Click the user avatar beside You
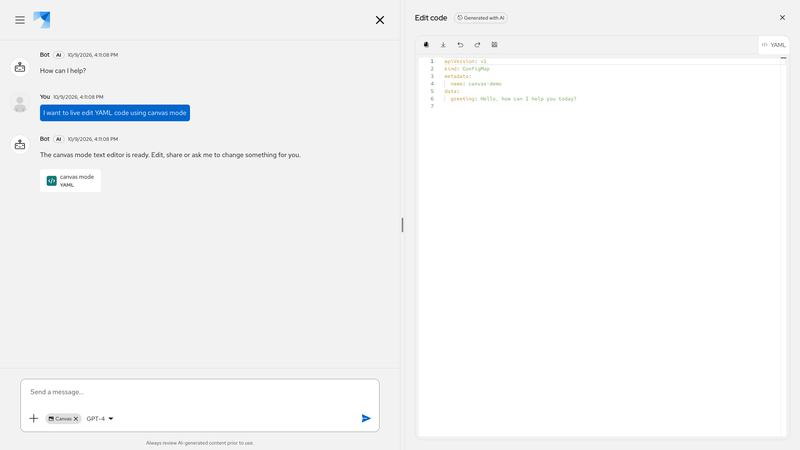This screenshot has width=800, height=450. [20, 103]
